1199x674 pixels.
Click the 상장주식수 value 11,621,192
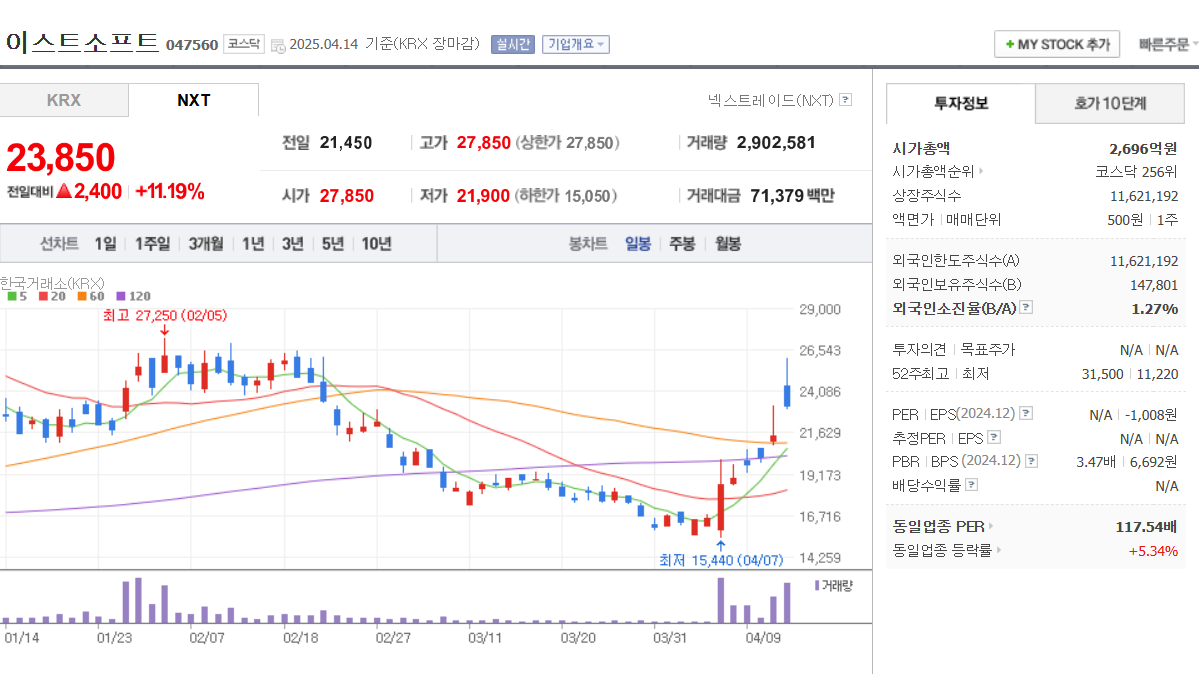click(1144, 196)
